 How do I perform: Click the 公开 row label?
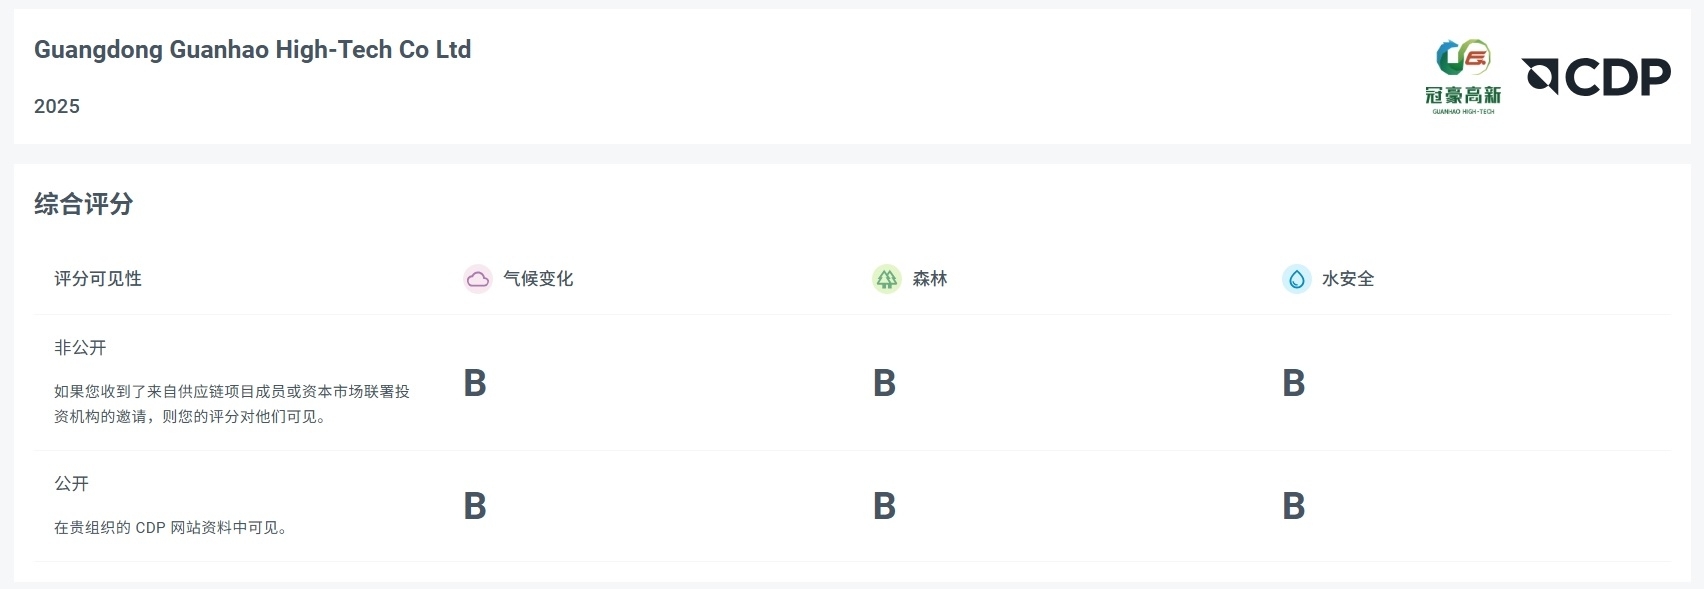71,484
